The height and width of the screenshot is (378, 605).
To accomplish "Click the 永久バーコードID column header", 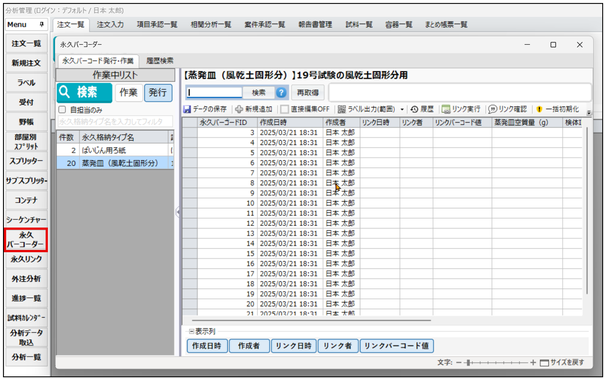I will point(228,123).
